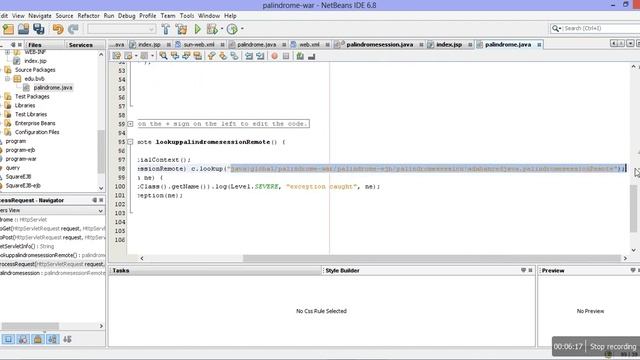Open the Navigate menu

40,16
